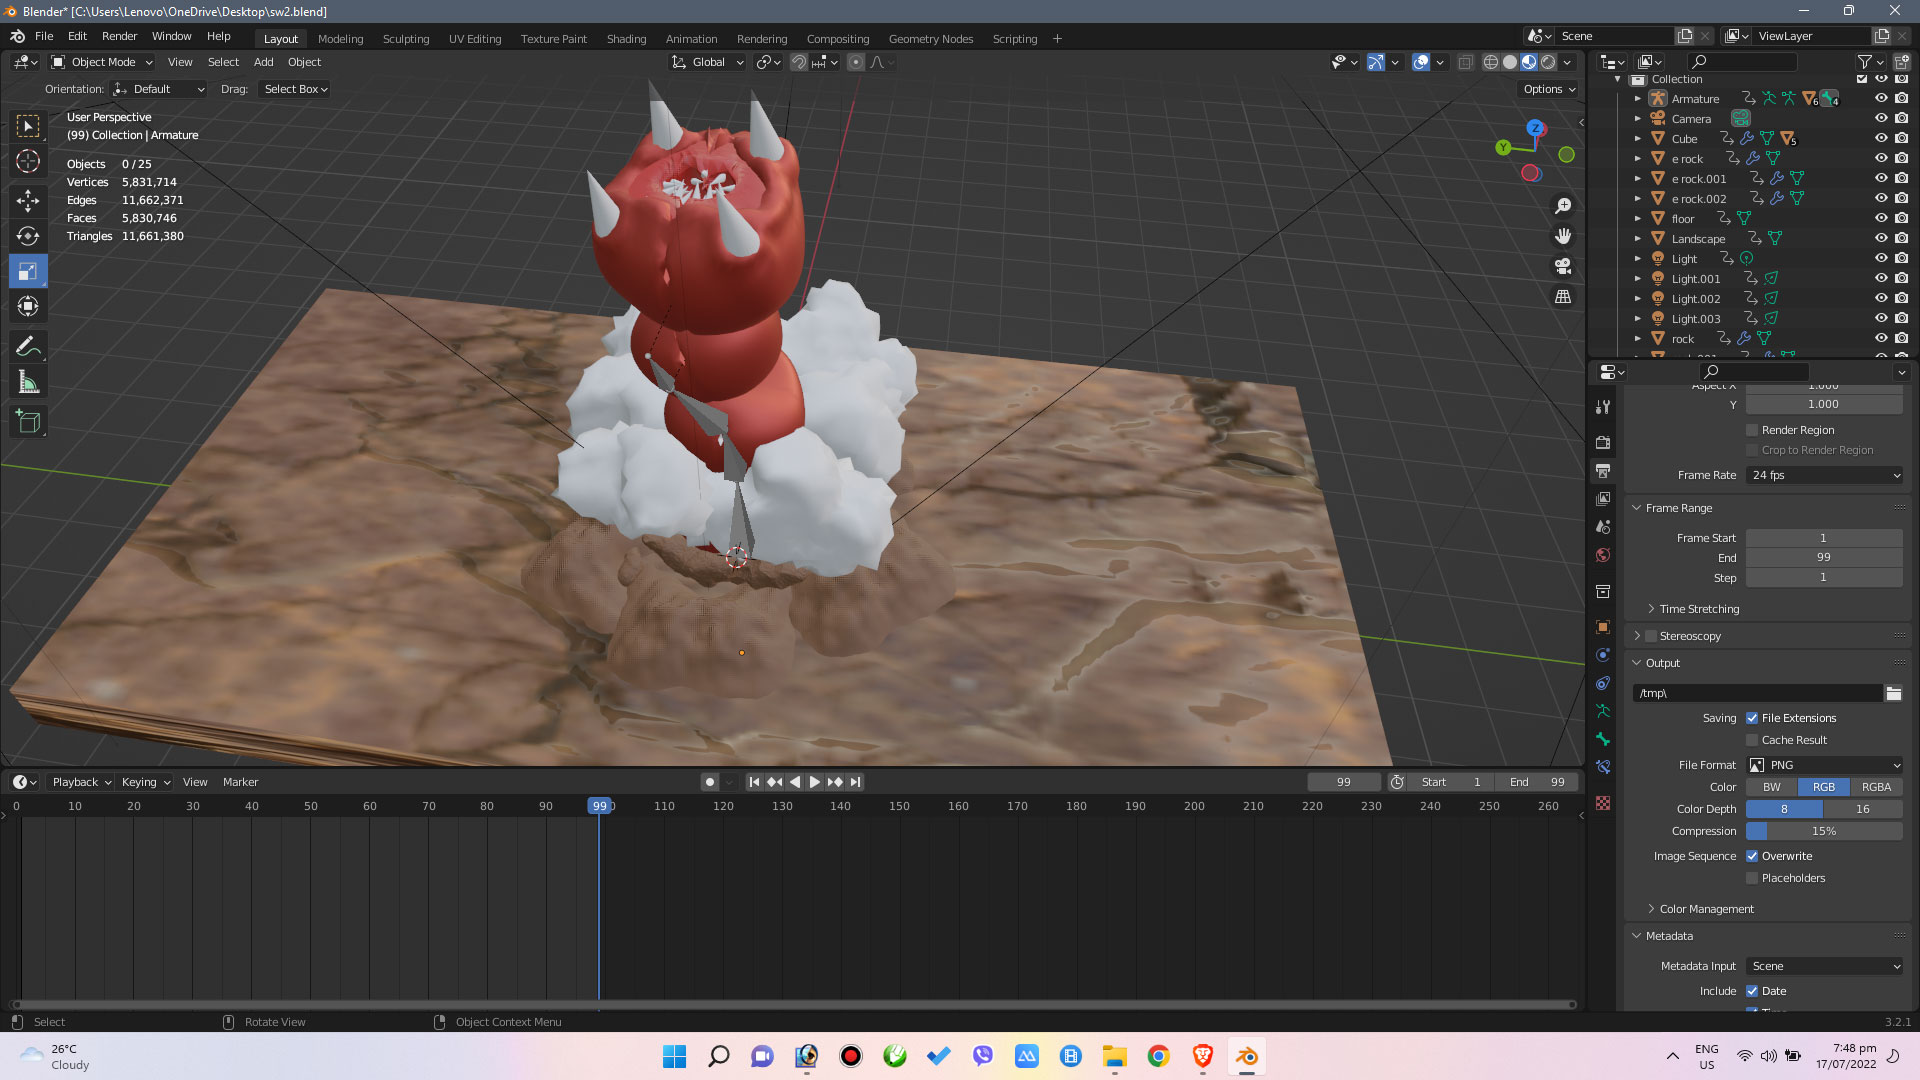The height and width of the screenshot is (1080, 1920).
Task: Switch perspective/orthographic grid icon
Action: 1563,297
